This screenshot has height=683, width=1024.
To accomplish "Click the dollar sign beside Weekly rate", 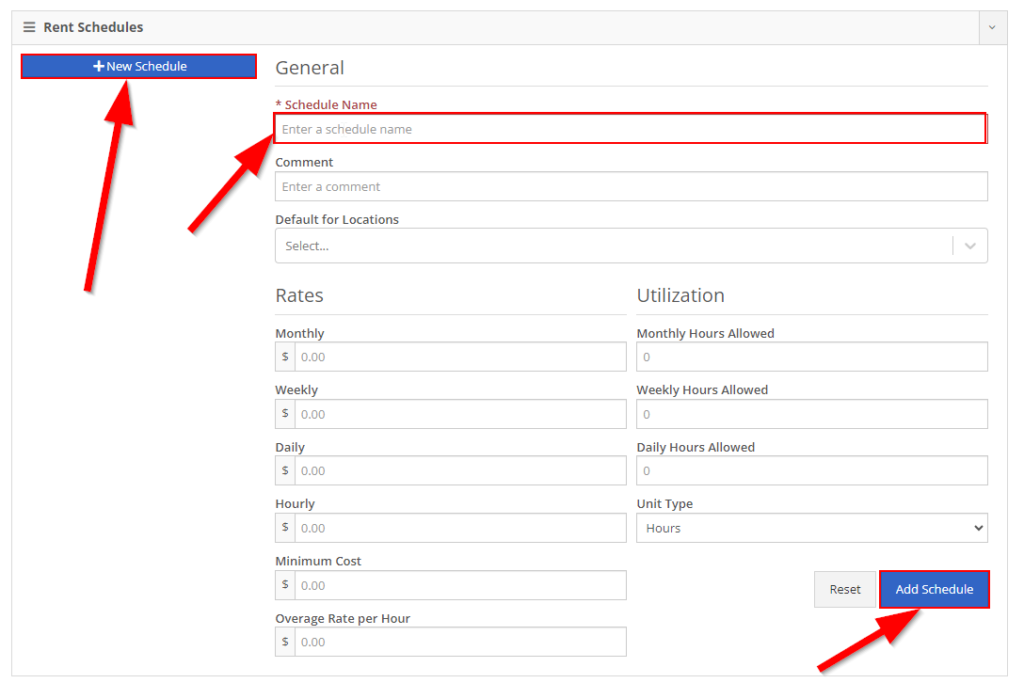I will 284,413.
